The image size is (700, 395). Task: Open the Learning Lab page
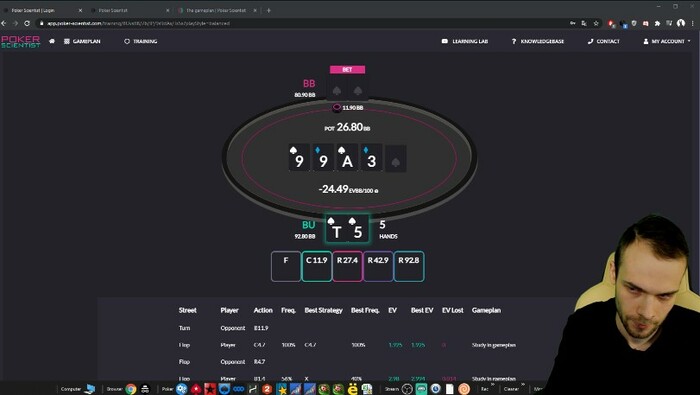pos(465,41)
